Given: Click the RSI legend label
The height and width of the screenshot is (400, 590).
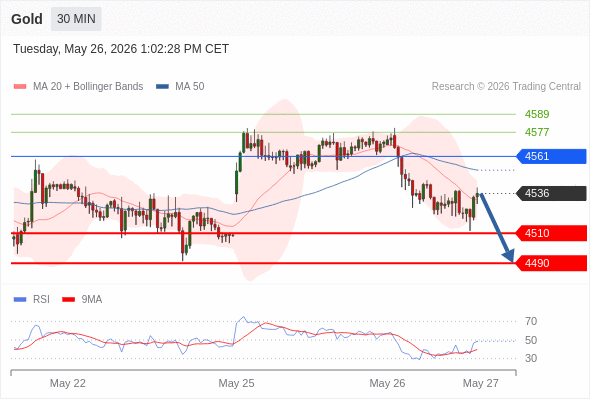Looking at the screenshot, I should (41, 300).
